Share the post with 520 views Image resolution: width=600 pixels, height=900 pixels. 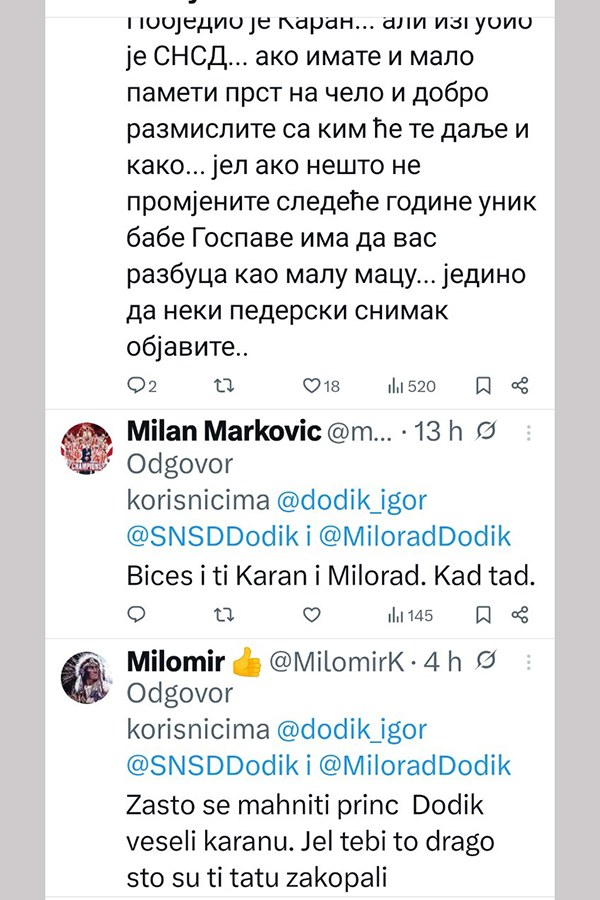[520, 385]
